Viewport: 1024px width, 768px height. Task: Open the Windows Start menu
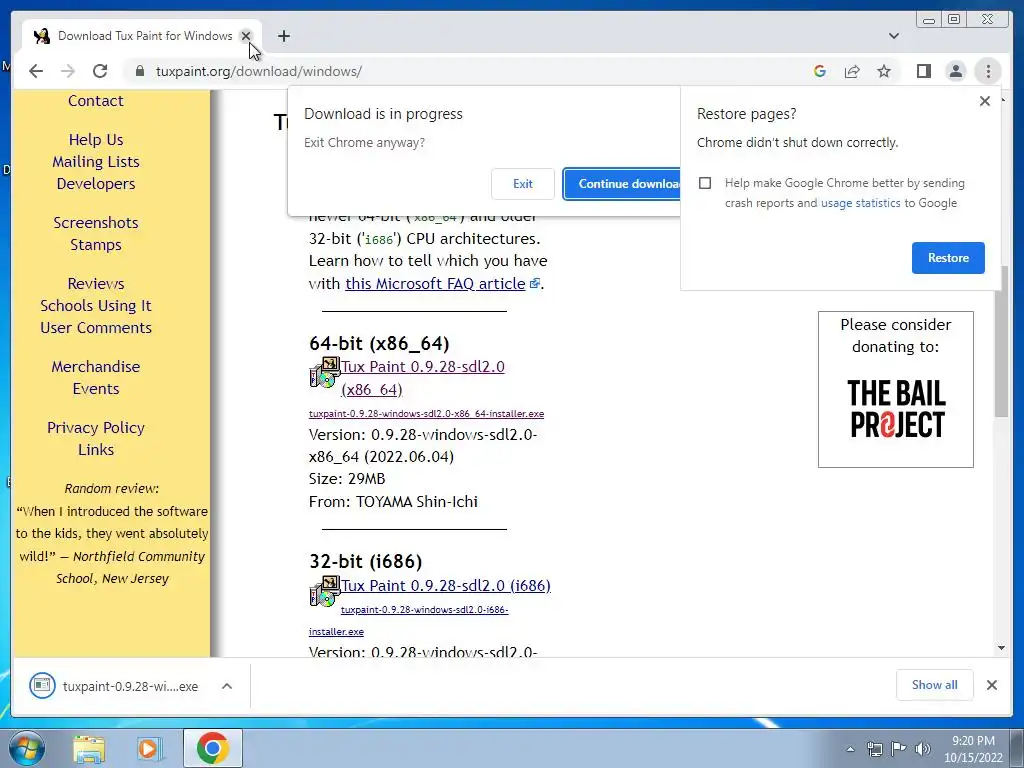(x=27, y=748)
